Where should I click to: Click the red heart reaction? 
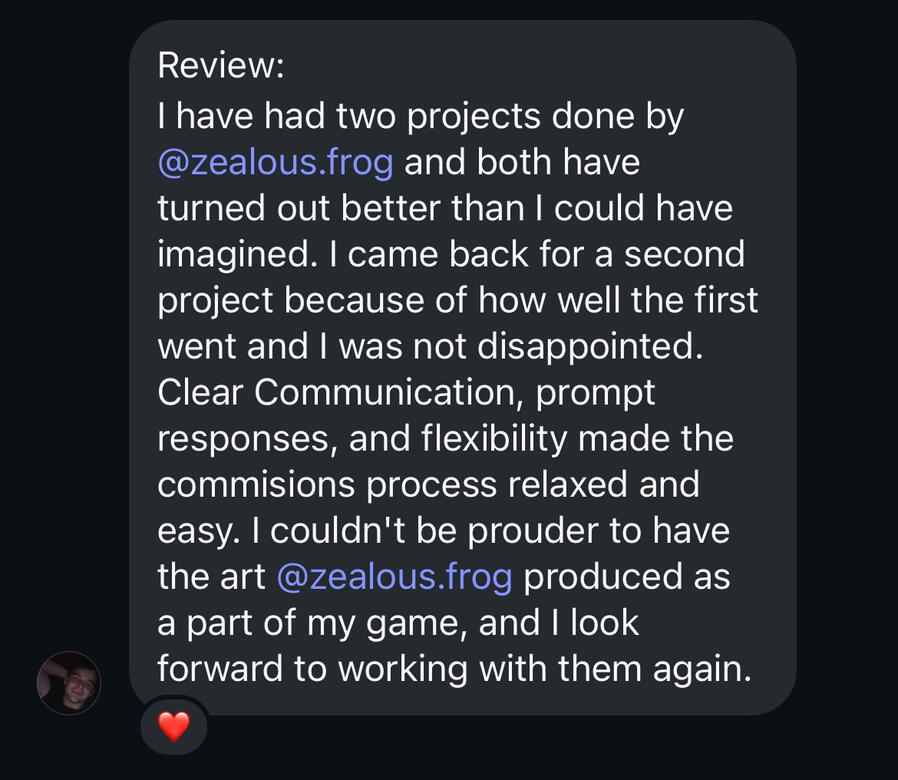174,727
